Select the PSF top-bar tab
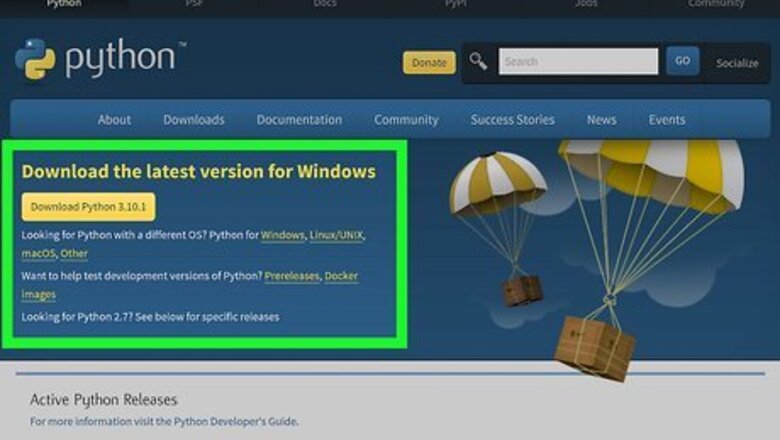 click(x=195, y=4)
